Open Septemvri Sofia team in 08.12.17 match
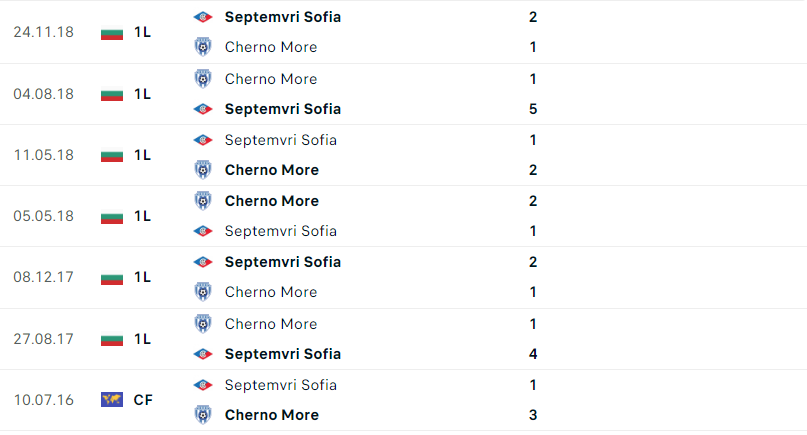 (283, 262)
